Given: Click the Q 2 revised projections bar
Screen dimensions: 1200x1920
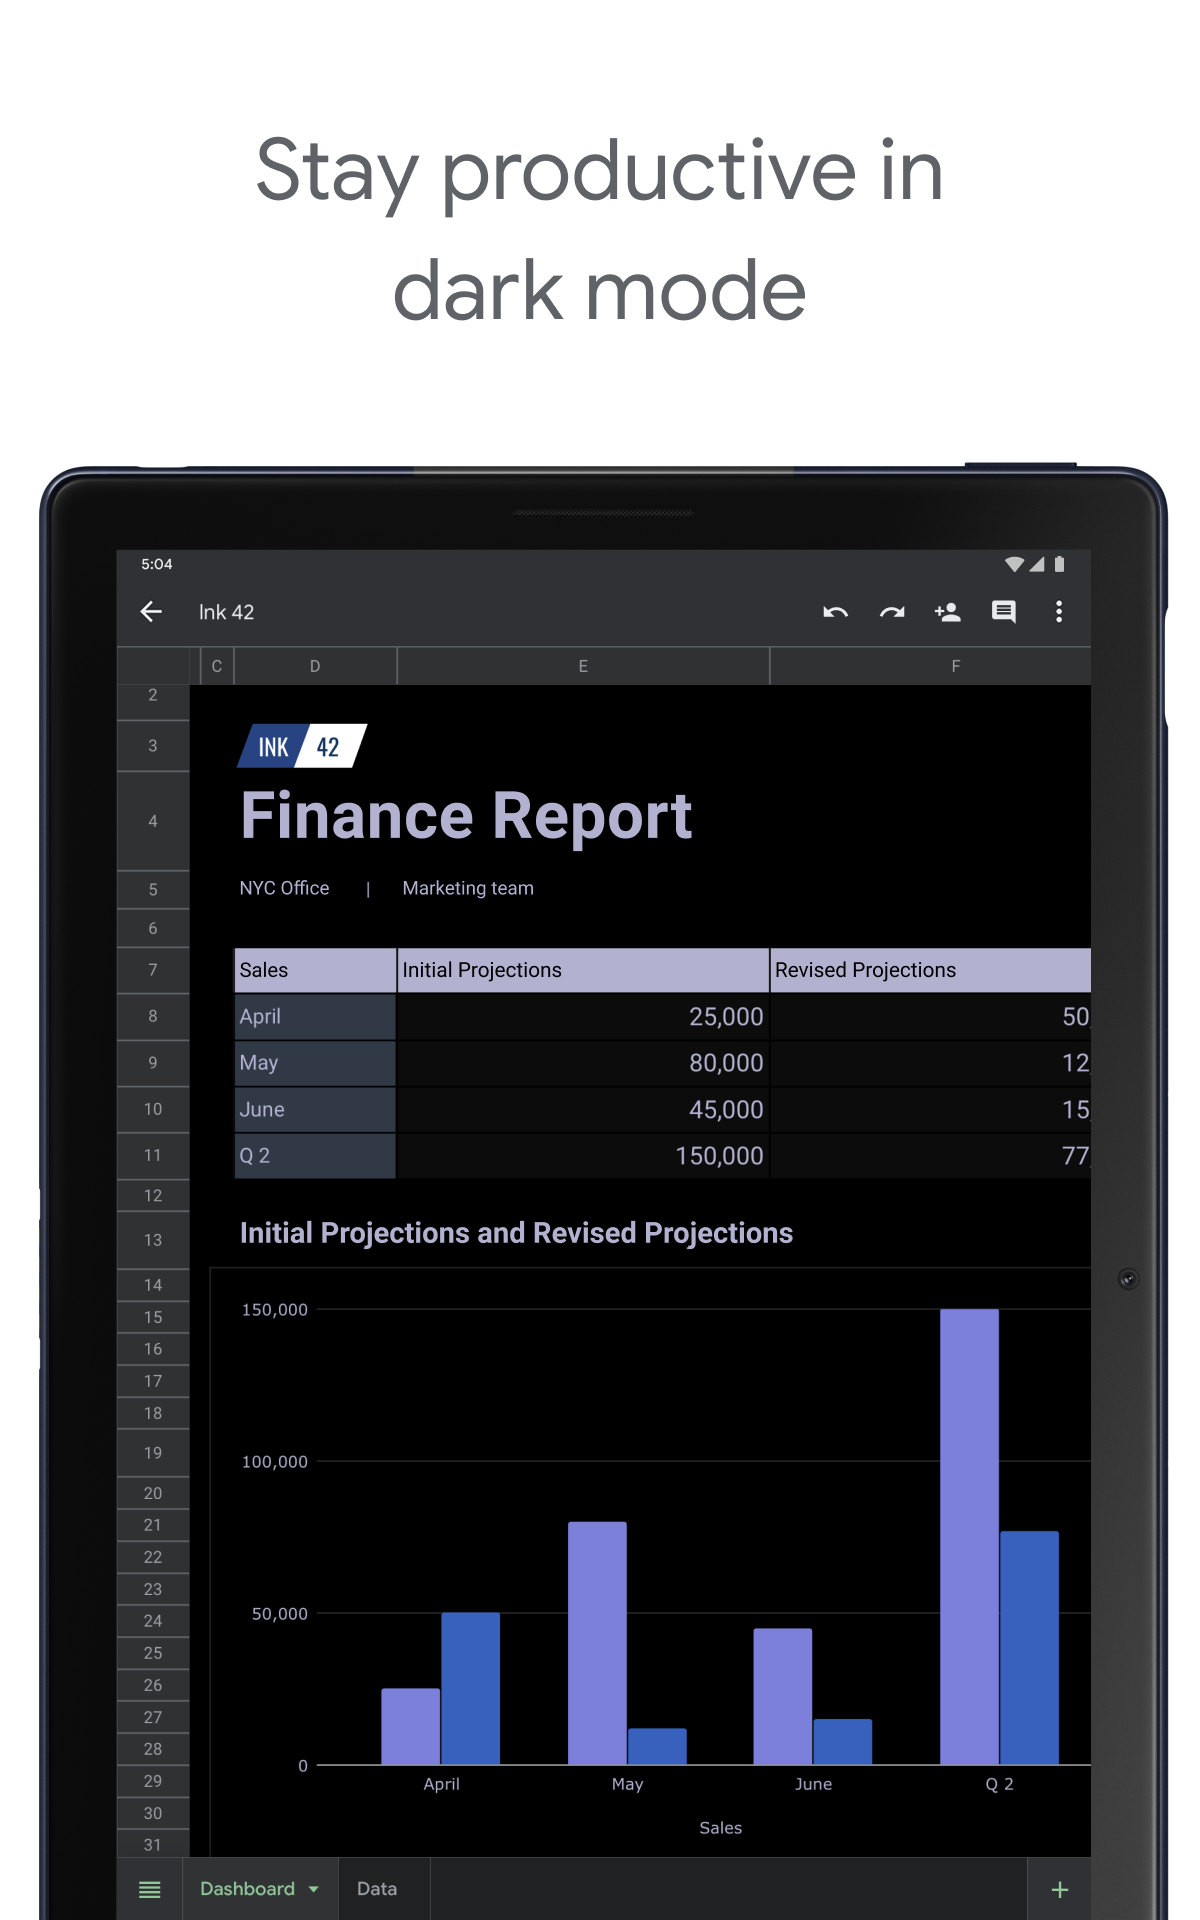Looking at the screenshot, I should [1029, 1648].
